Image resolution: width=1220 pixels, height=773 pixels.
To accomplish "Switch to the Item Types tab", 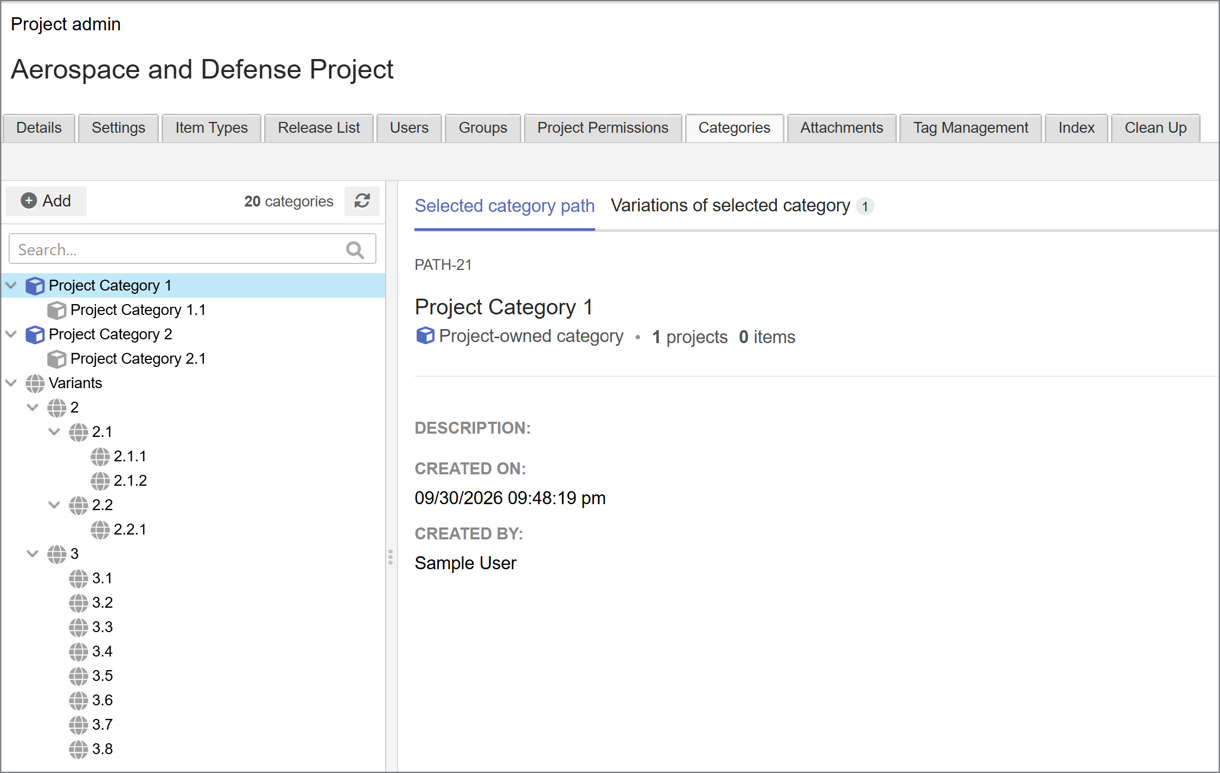I will coord(212,128).
